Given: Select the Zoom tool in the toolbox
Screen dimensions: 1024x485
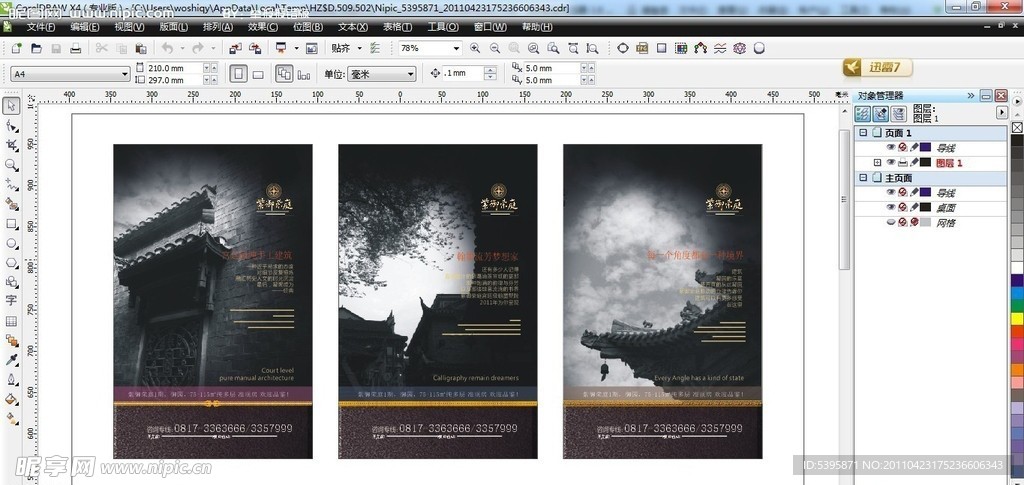Looking at the screenshot, I should pos(12,165).
